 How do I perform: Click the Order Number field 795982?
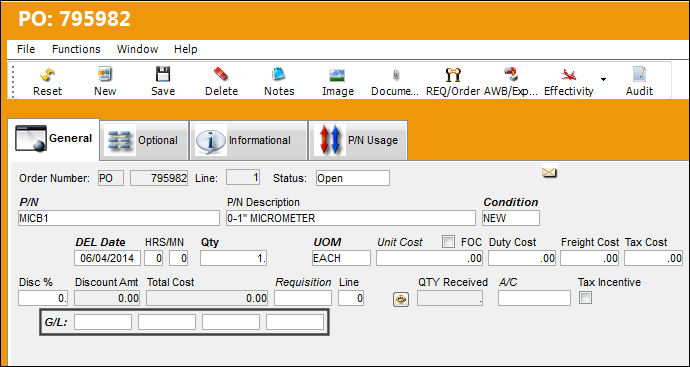(x=159, y=178)
